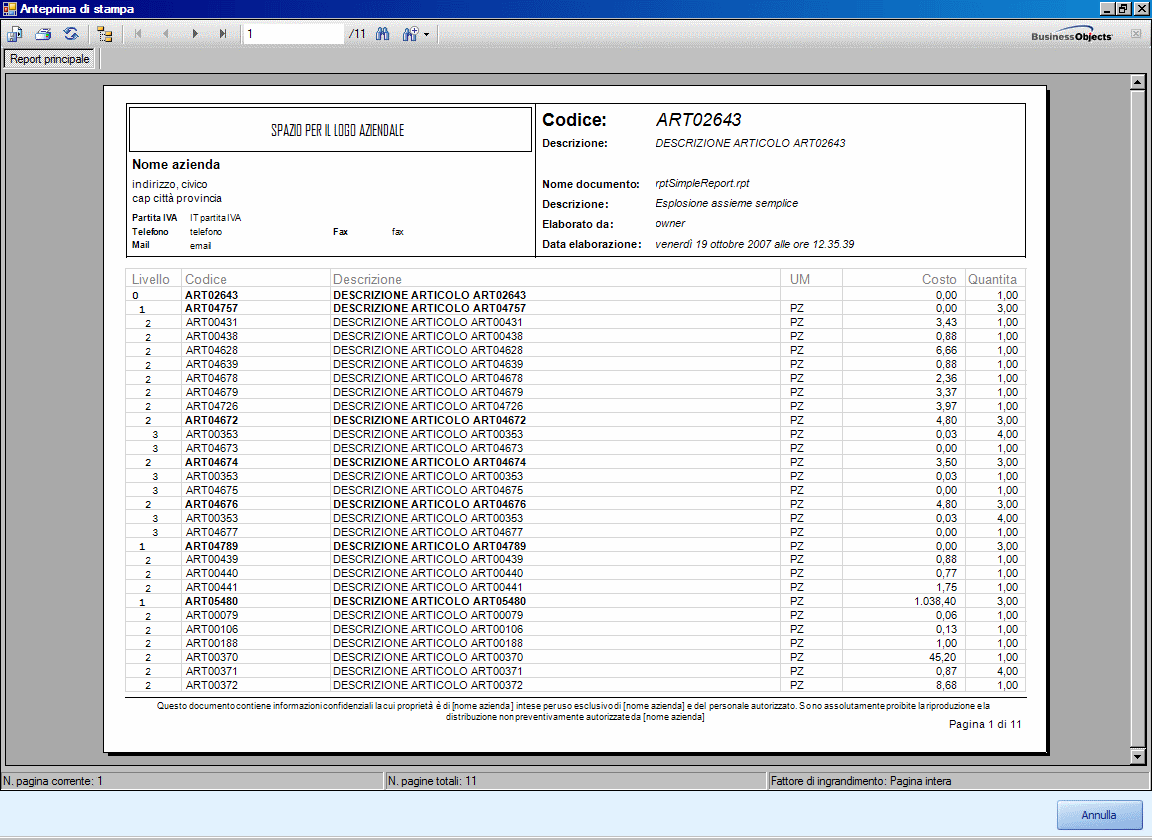Toggle the group tree panel
The height and width of the screenshot is (840, 1152).
pyautogui.click(x=105, y=34)
